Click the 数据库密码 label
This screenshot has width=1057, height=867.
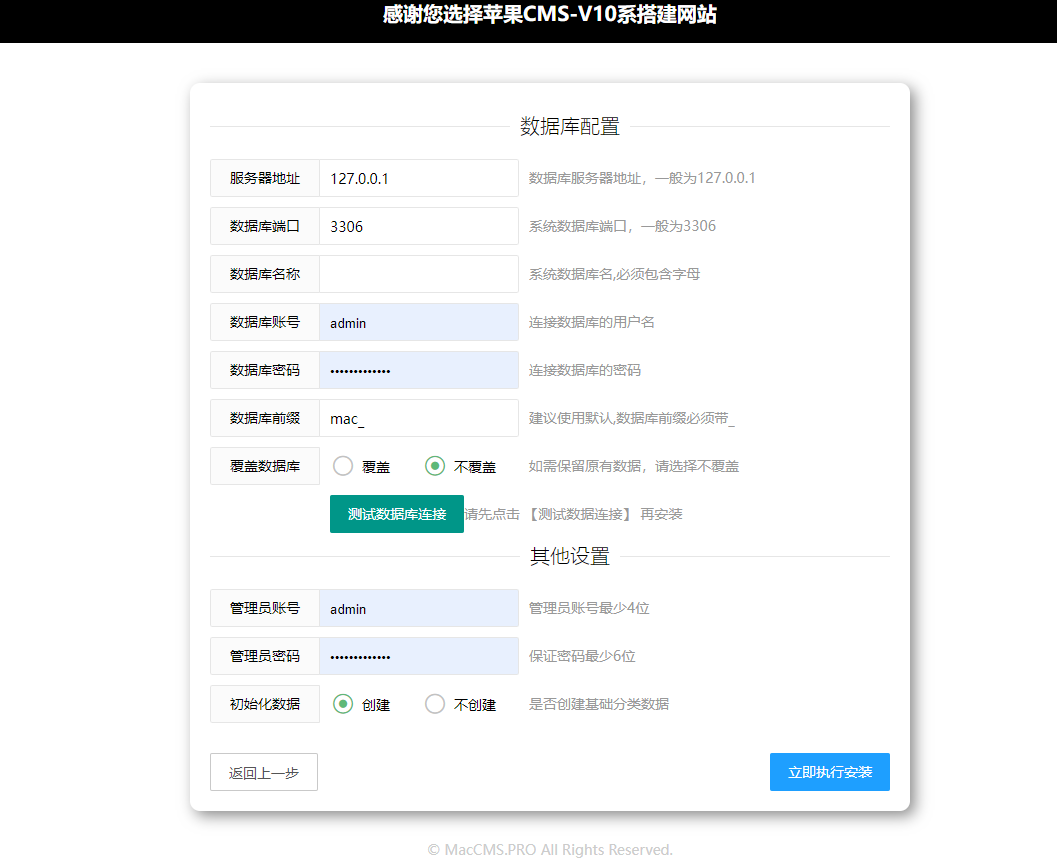click(x=264, y=370)
